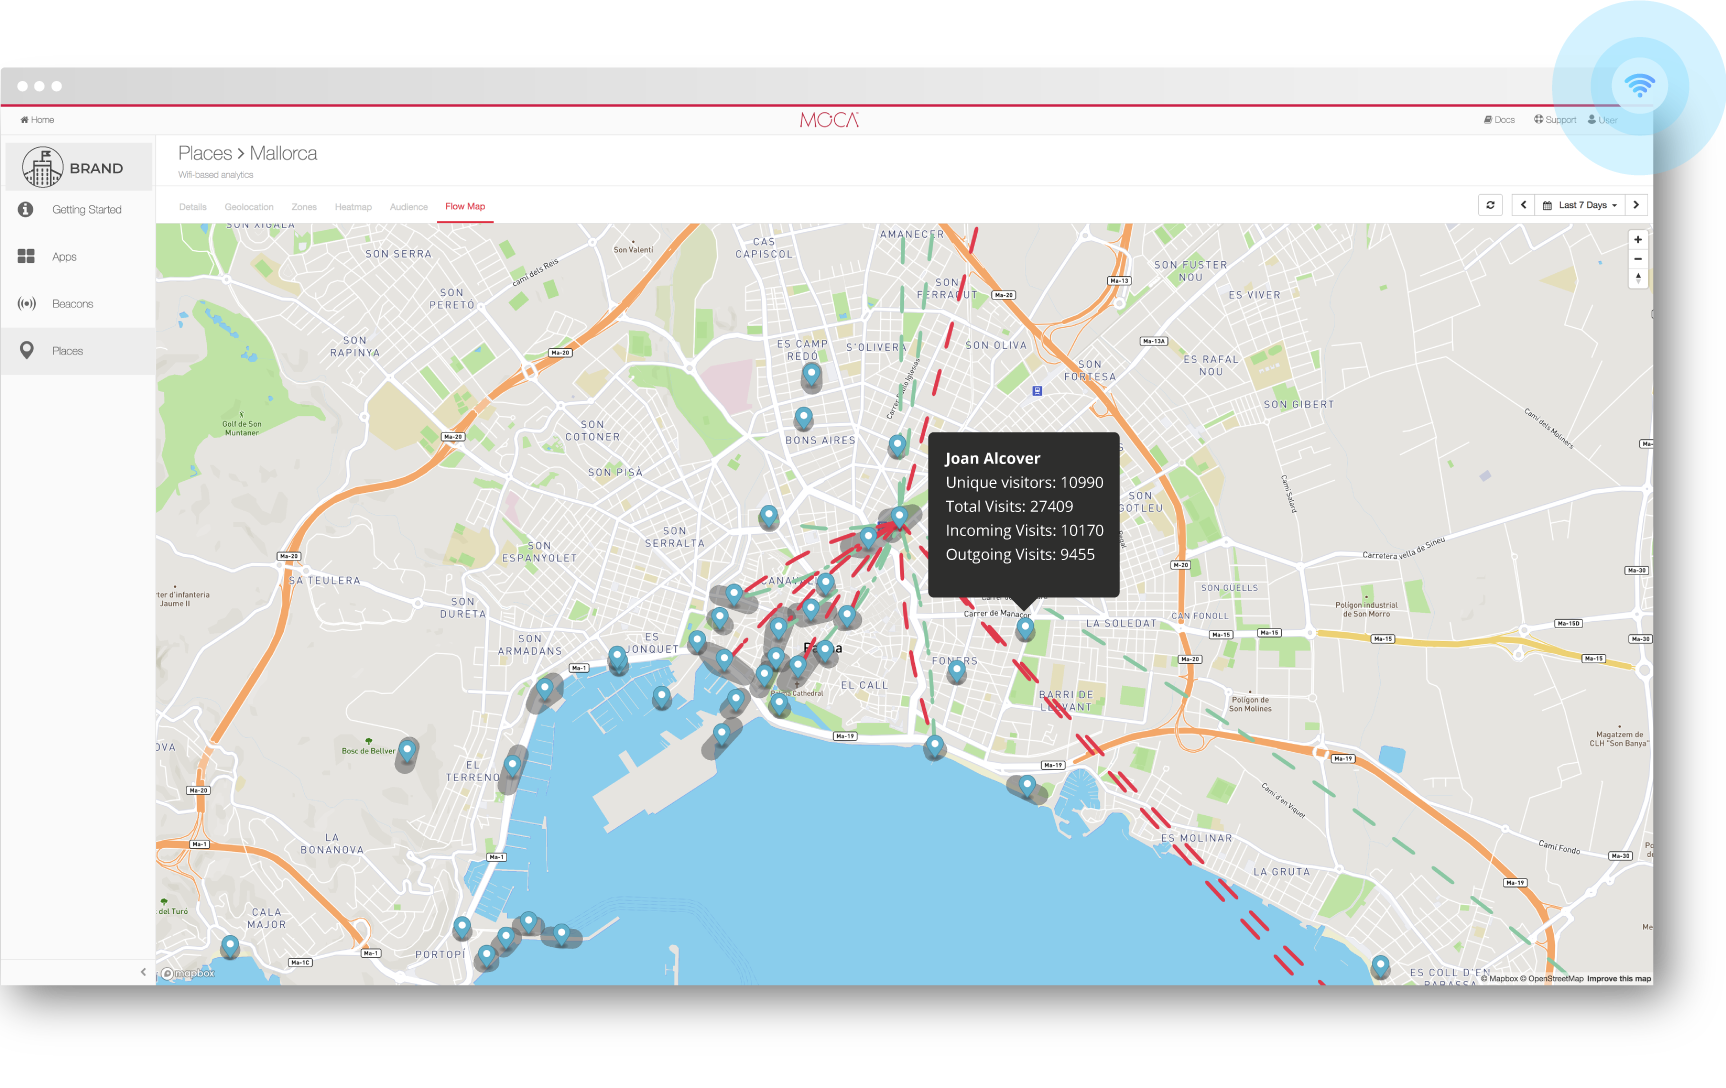The width and height of the screenshot is (1726, 1088).
Task: Go to Places in the breadcrumb
Action: point(205,153)
